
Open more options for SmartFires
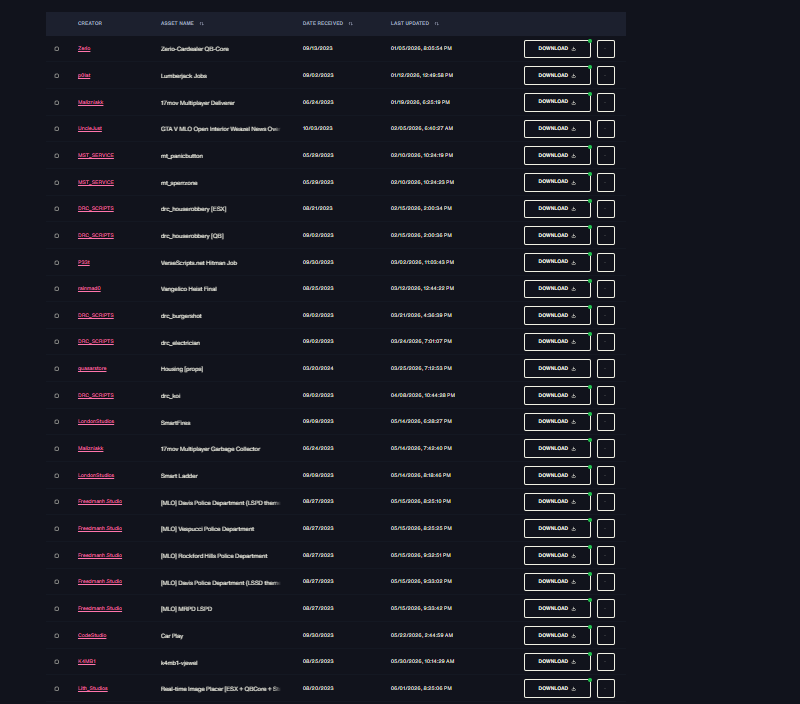(x=606, y=422)
